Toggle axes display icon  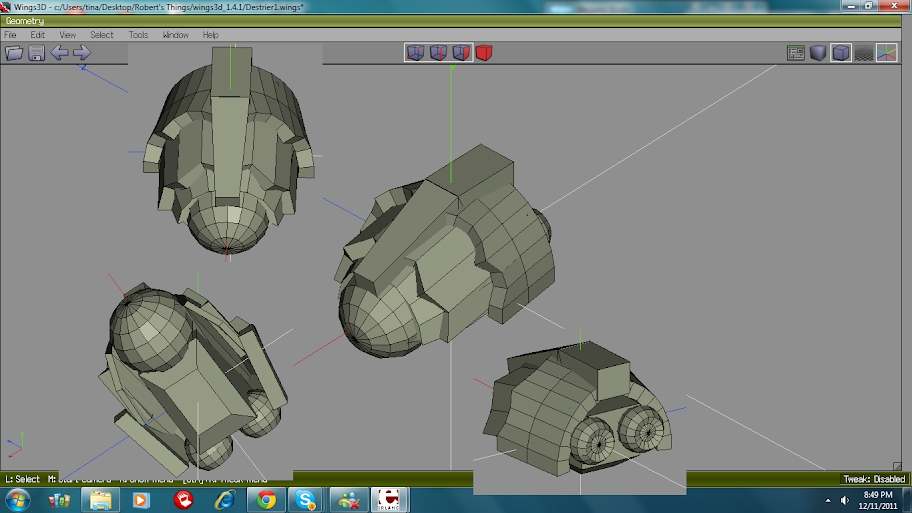pyautogui.click(x=886, y=53)
